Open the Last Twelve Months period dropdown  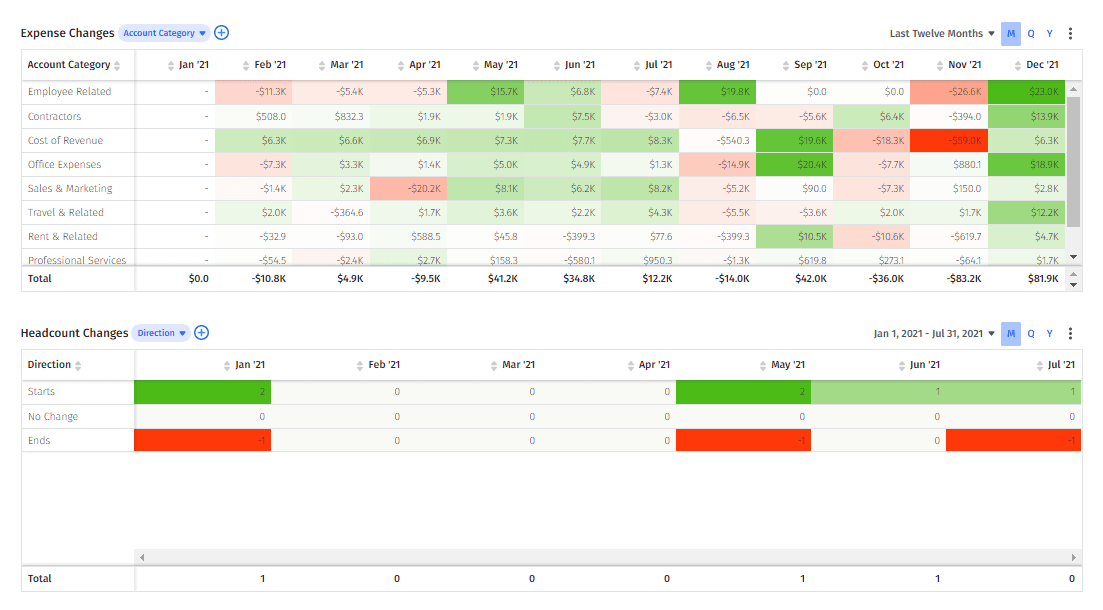click(x=939, y=33)
